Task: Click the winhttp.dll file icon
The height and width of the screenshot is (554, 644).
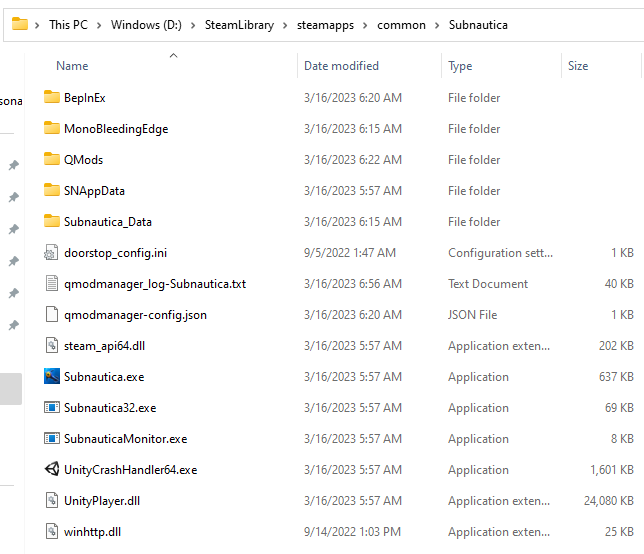Action: pos(52,531)
